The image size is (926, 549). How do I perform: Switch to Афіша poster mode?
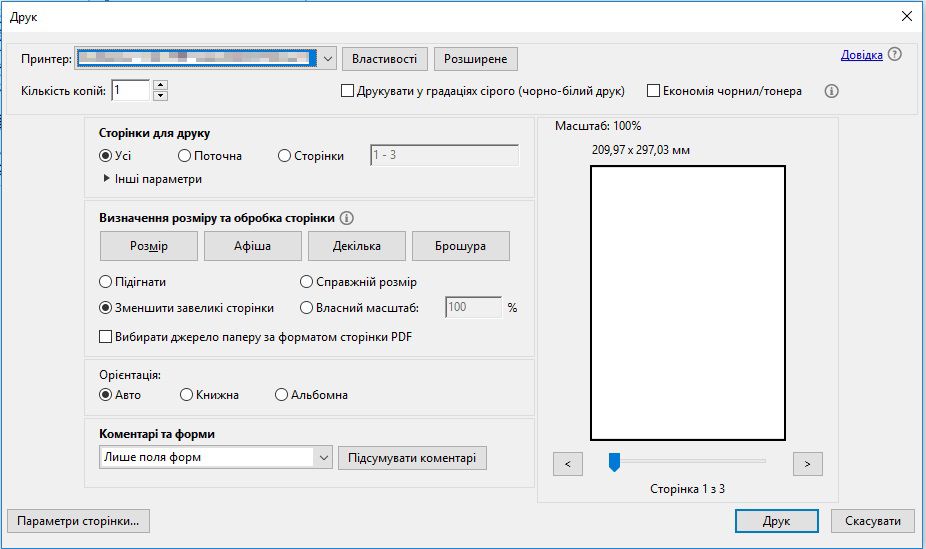click(253, 246)
